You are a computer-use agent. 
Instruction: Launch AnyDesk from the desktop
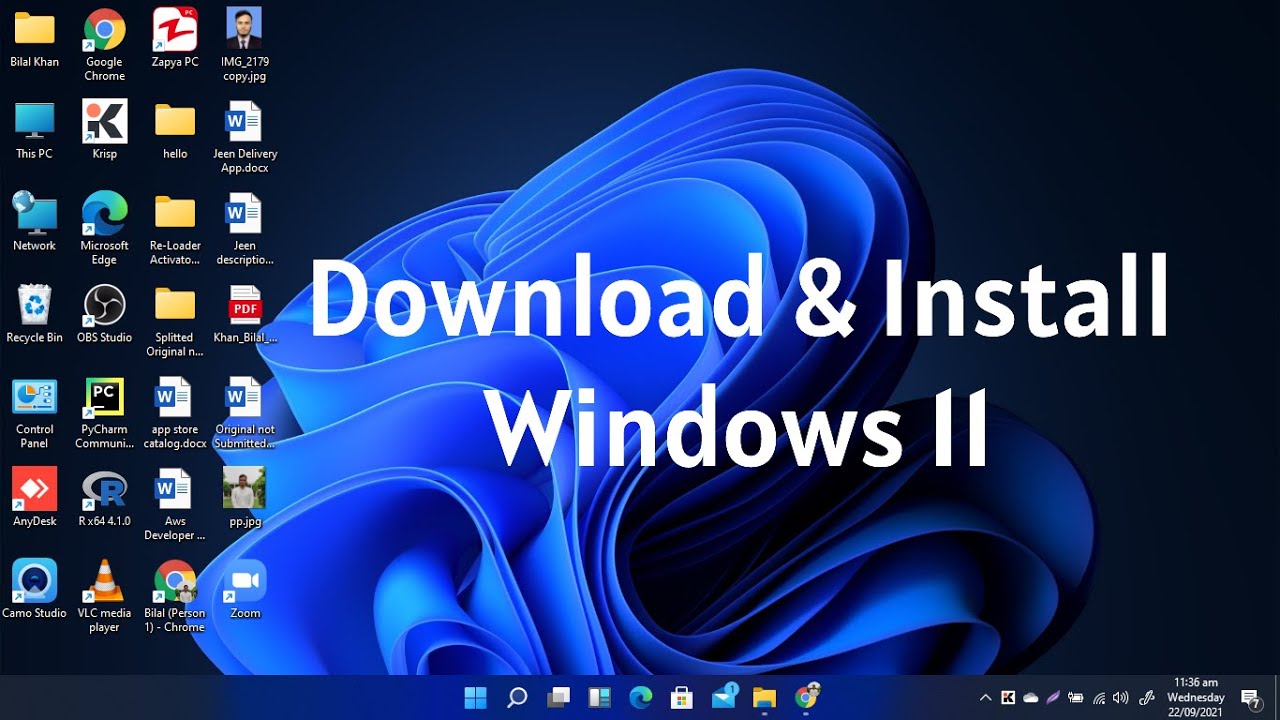pyautogui.click(x=34, y=498)
